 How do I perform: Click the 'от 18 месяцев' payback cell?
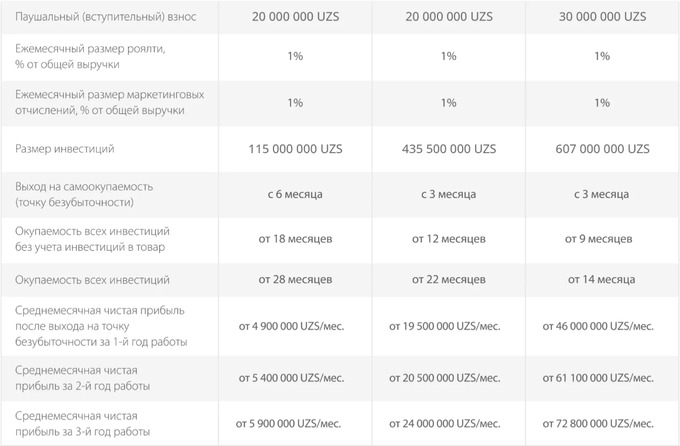[295, 240]
